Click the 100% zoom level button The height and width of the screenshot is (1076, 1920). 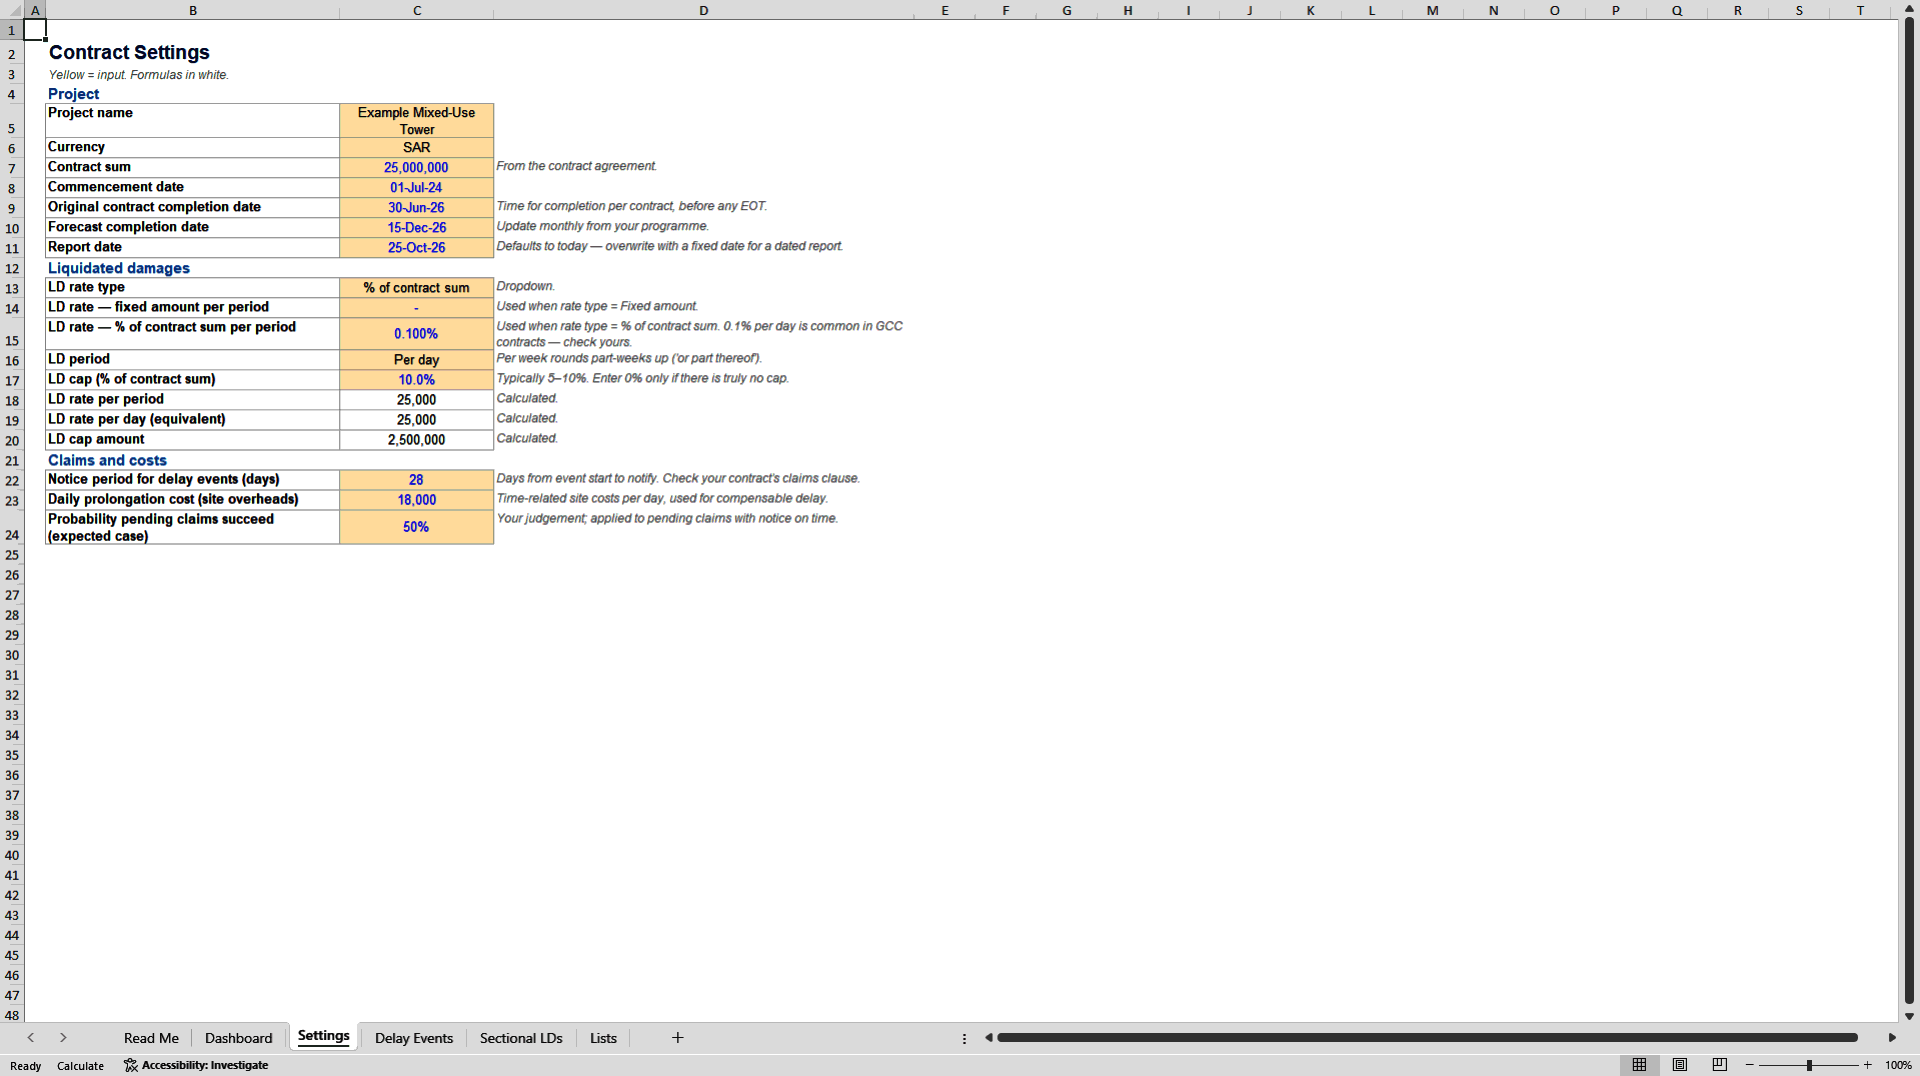click(x=1898, y=1065)
